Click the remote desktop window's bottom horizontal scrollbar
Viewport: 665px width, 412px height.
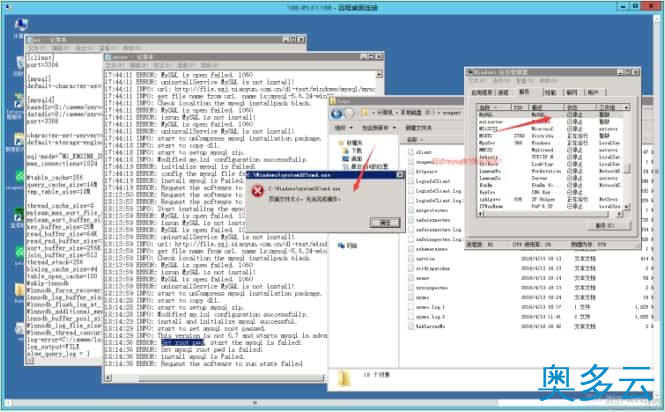tap(254, 403)
